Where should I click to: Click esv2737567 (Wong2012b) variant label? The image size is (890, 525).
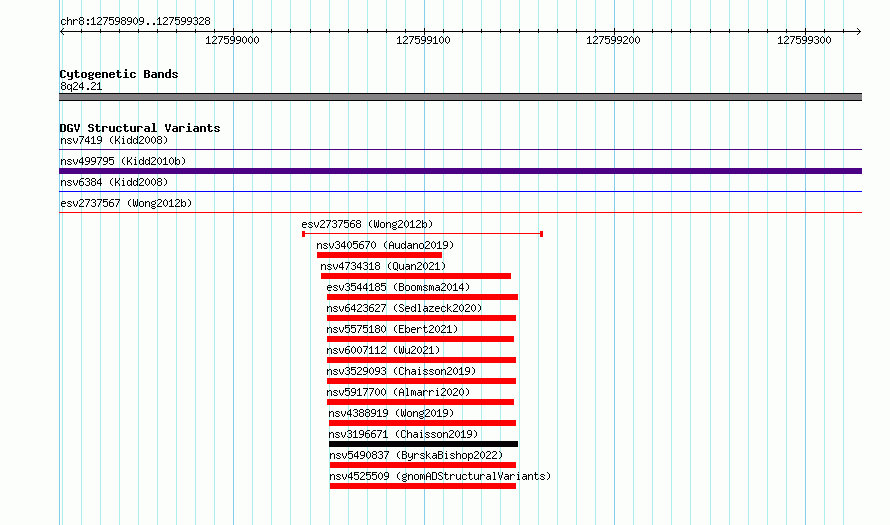click(x=126, y=203)
